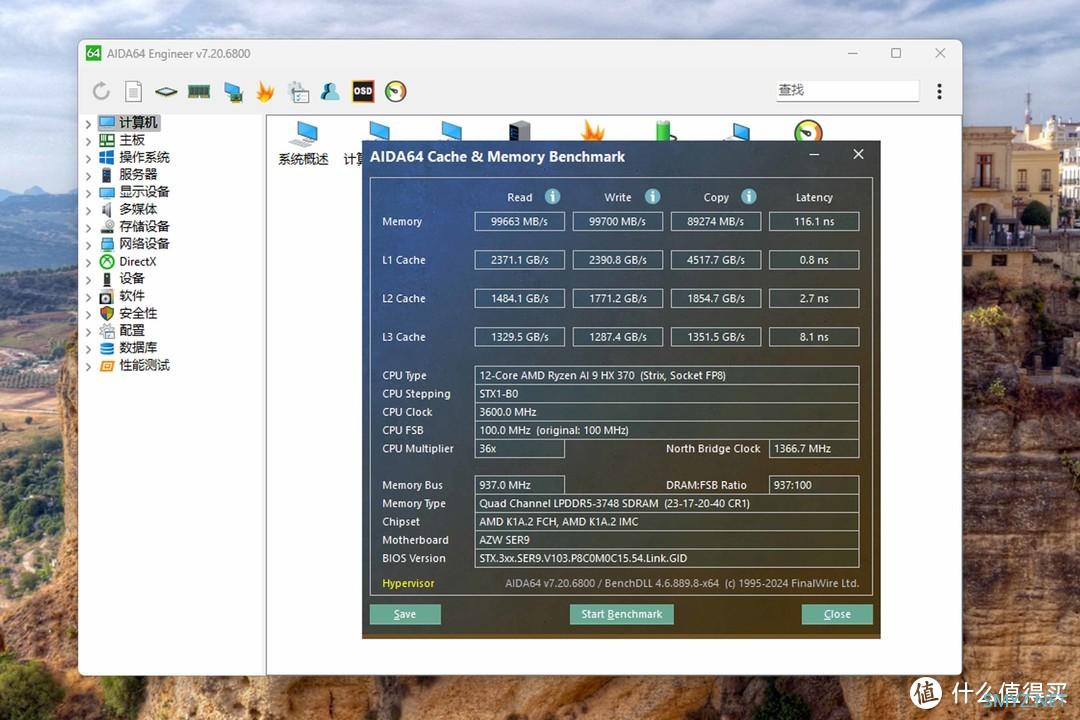
Task: Select 性能测试 tree item
Action: click(x=144, y=365)
